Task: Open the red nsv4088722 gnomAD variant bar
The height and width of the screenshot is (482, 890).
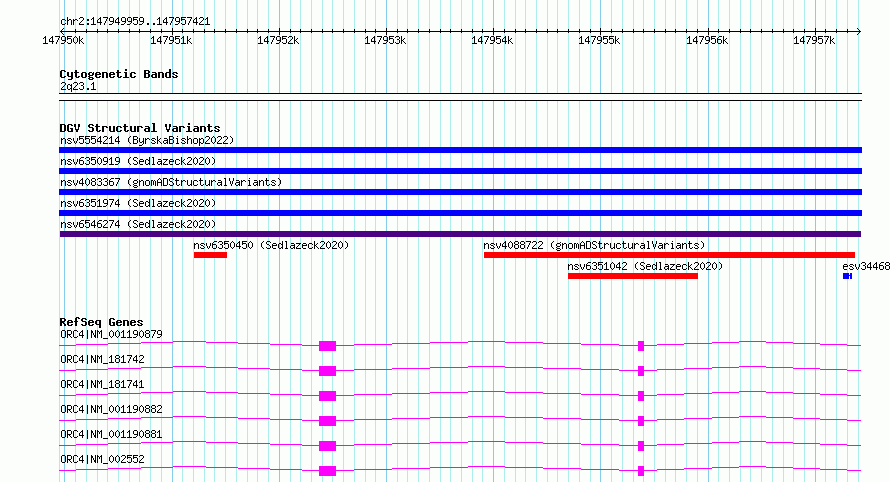Action: pos(669,255)
